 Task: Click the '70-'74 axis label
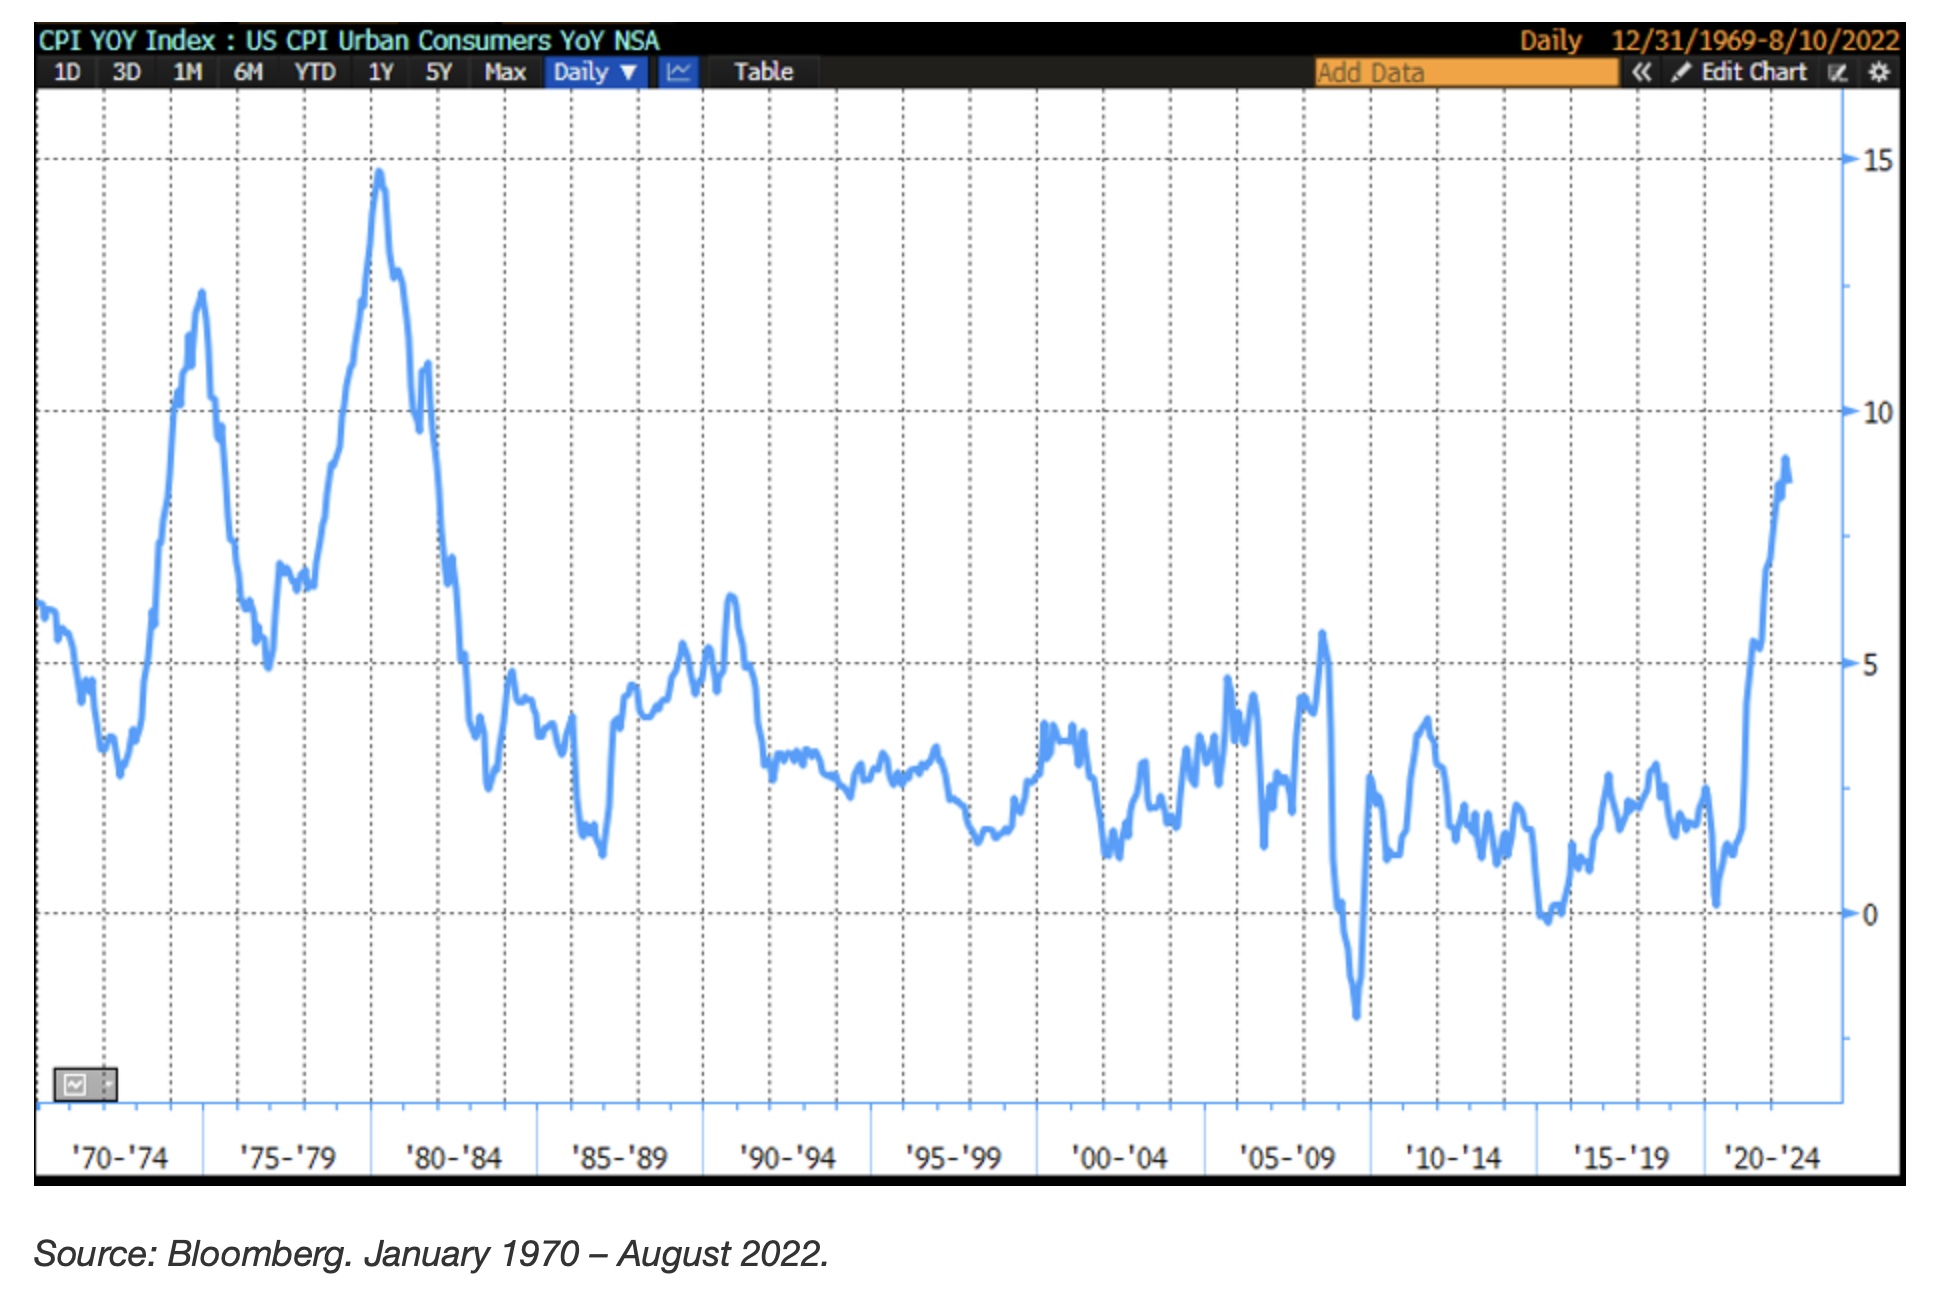pos(120,1158)
